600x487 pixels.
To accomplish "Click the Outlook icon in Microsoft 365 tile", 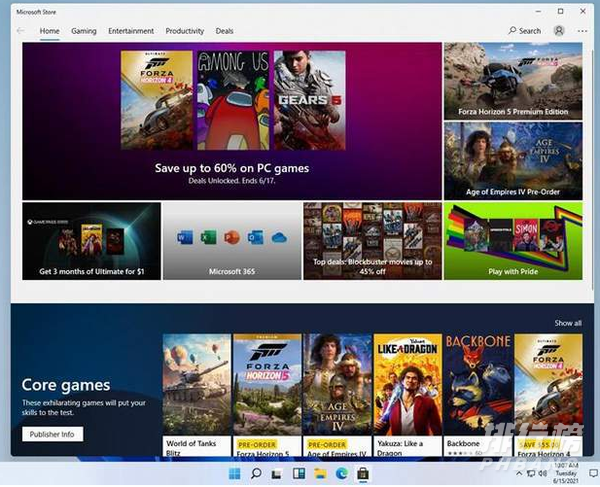I will coord(255,238).
